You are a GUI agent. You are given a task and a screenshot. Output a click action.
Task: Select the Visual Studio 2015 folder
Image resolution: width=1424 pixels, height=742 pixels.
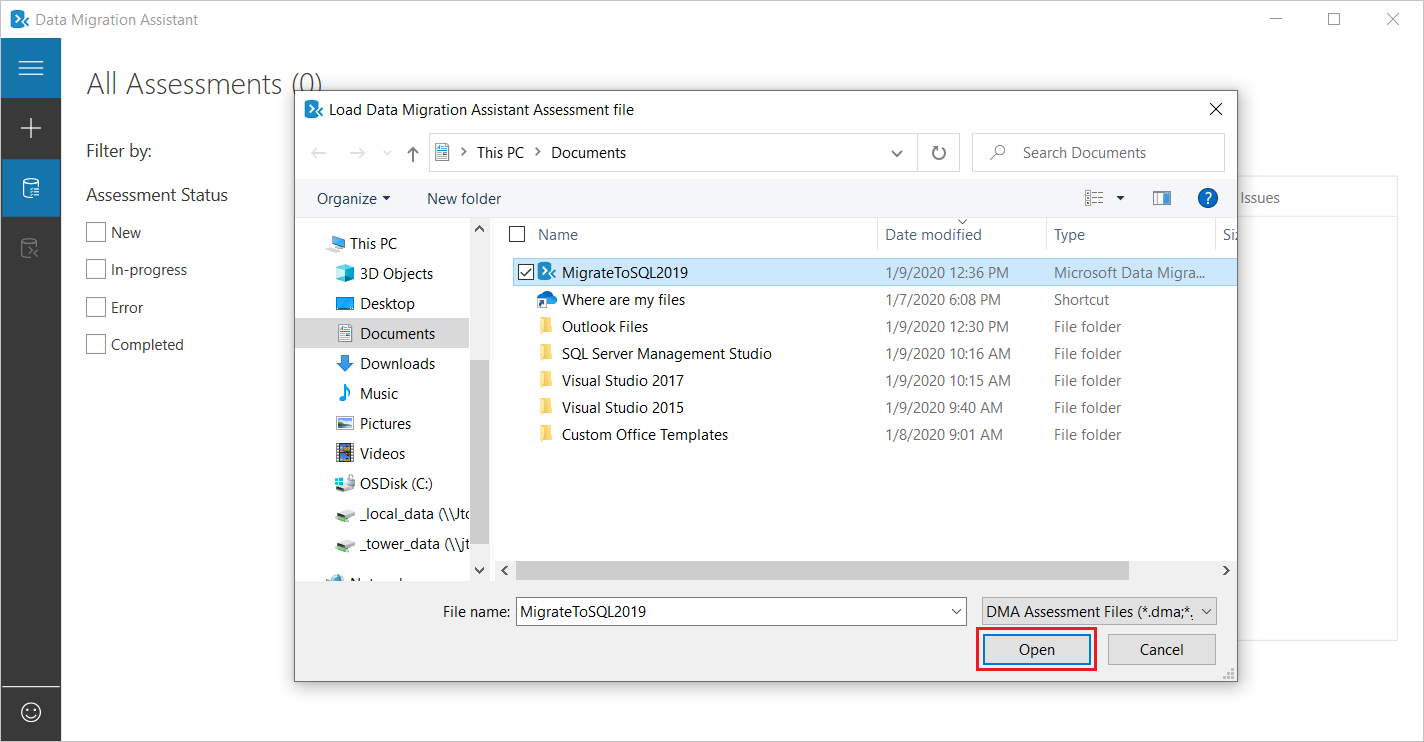[x=623, y=407]
